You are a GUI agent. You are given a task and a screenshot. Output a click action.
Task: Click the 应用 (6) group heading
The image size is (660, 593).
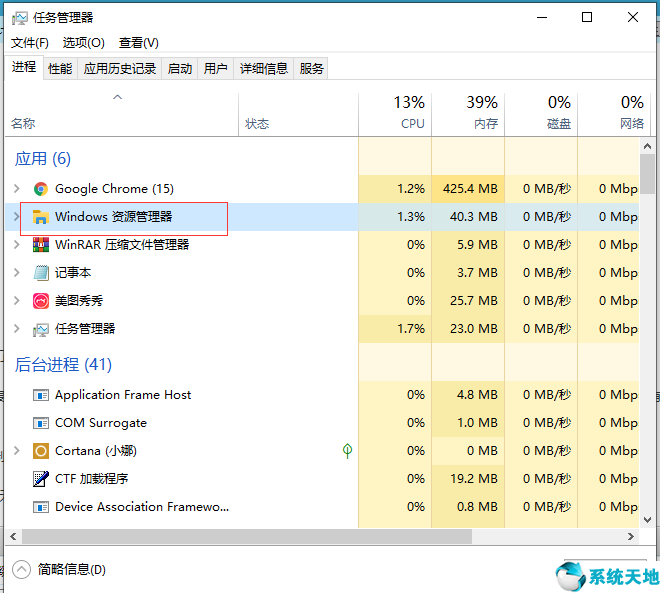pos(43,159)
